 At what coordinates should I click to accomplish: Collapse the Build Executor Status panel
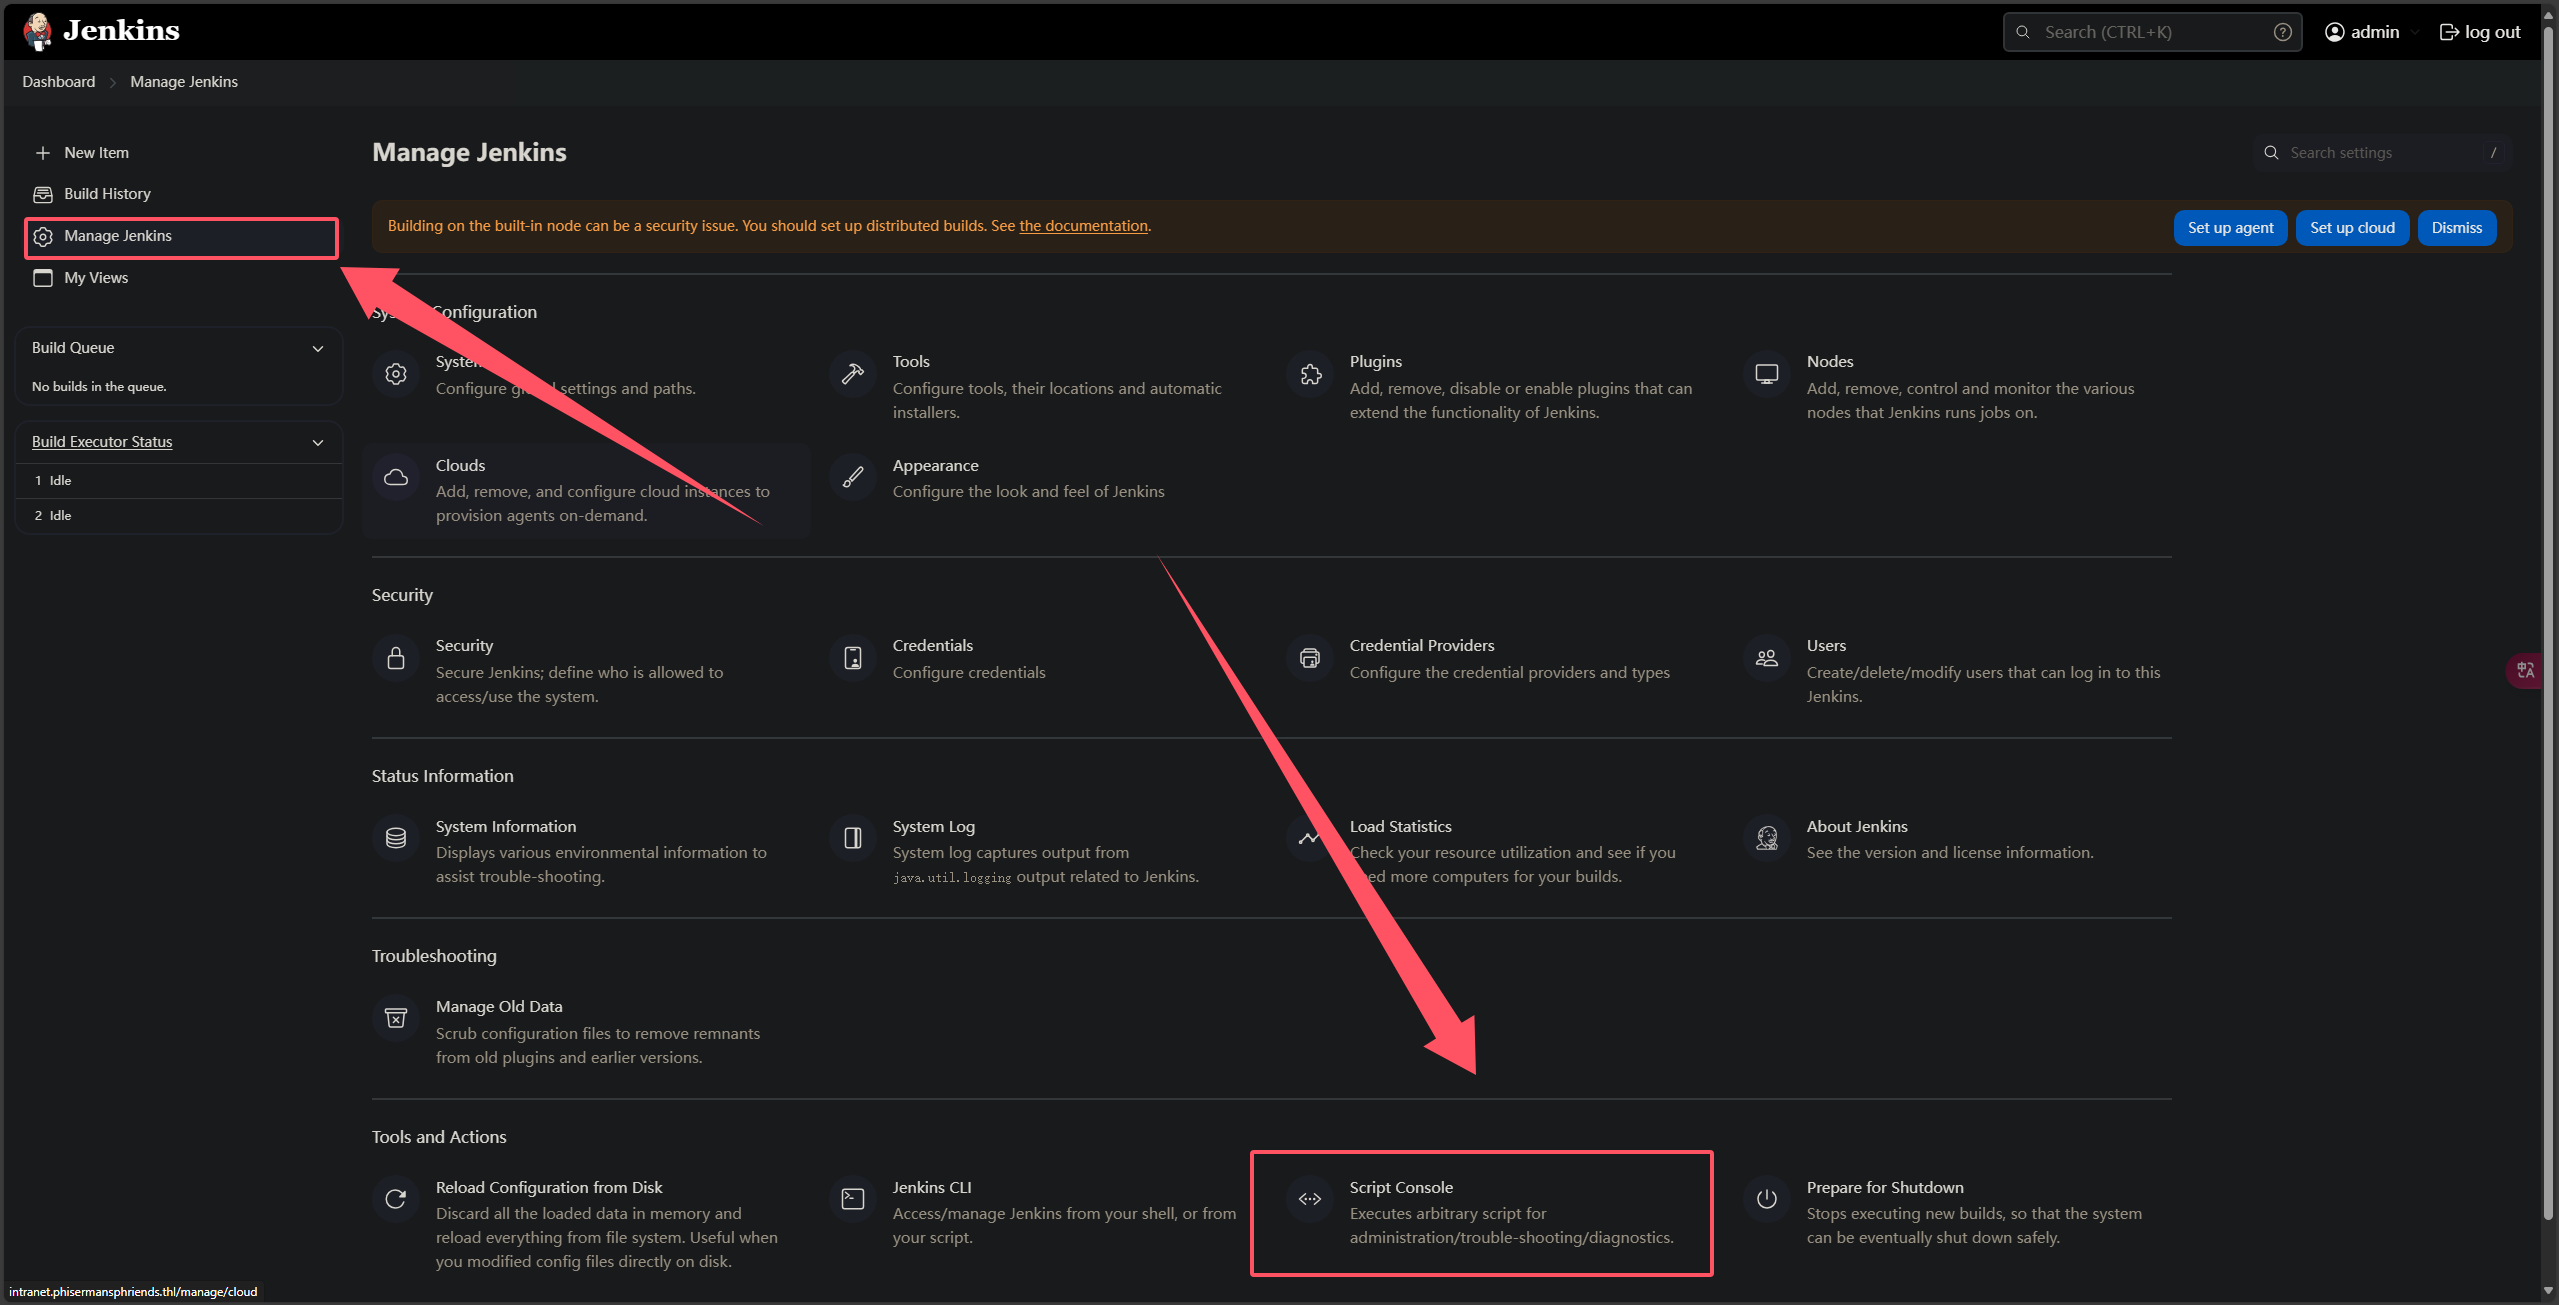tap(318, 443)
